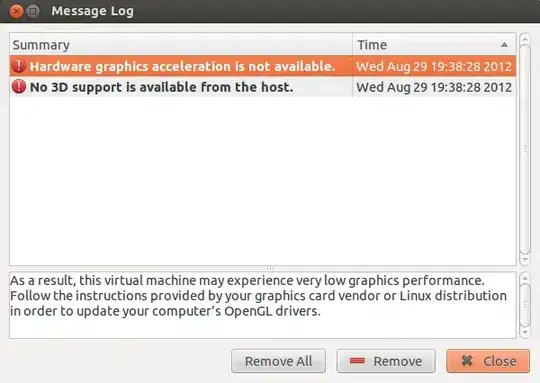Viewport: 540px width, 383px height.
Task: Click the red minus icon on Remove
Action: coord(357,361)
